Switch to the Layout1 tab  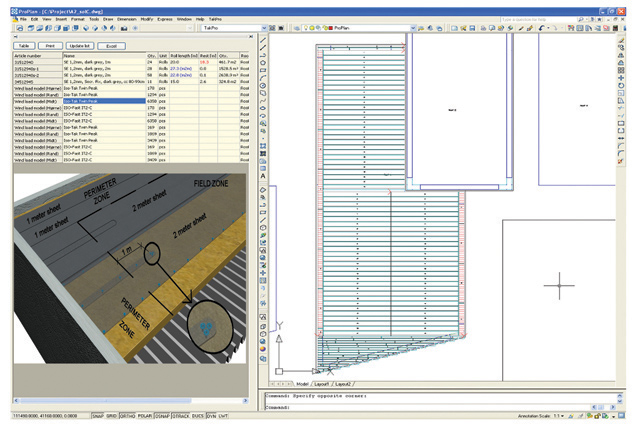pos(322,384)
